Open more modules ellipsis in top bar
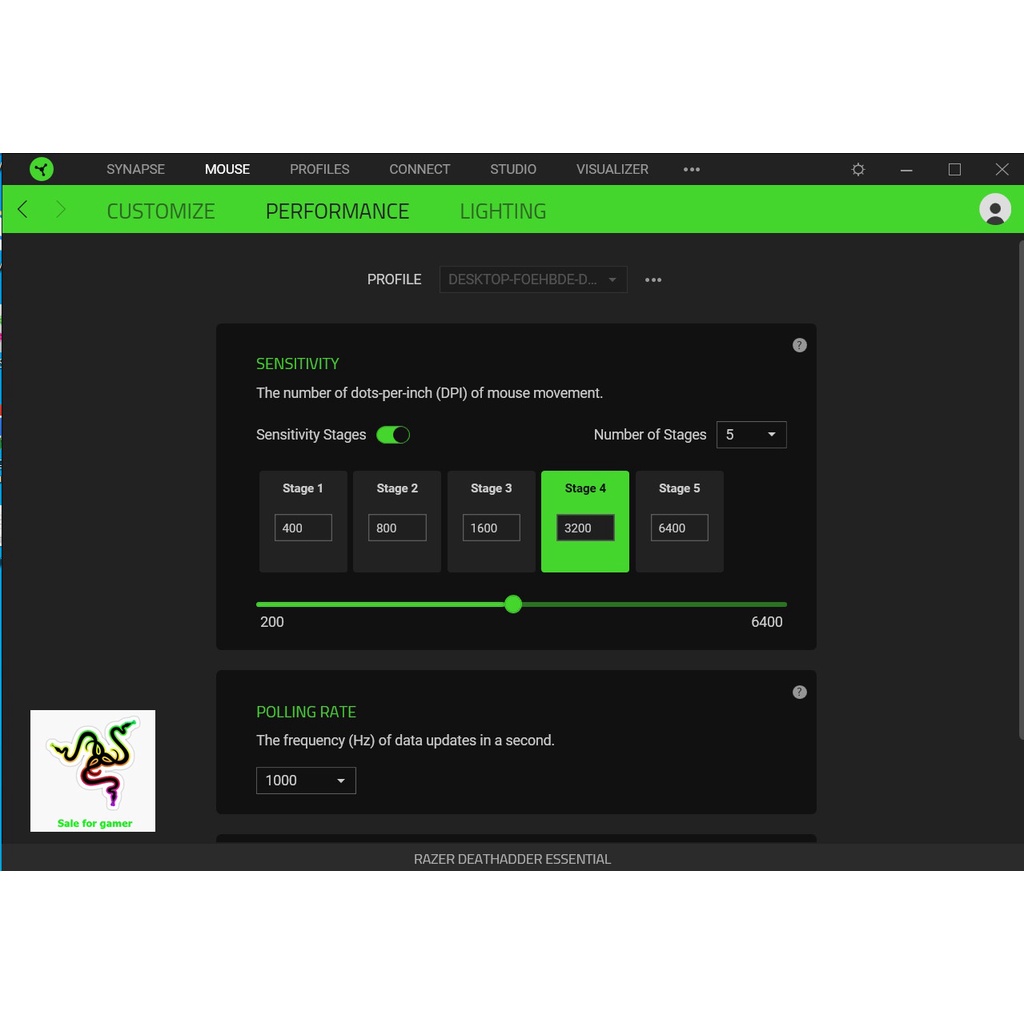The image size is (1024, 1024). pyautogui.click(x=691, y=170)
